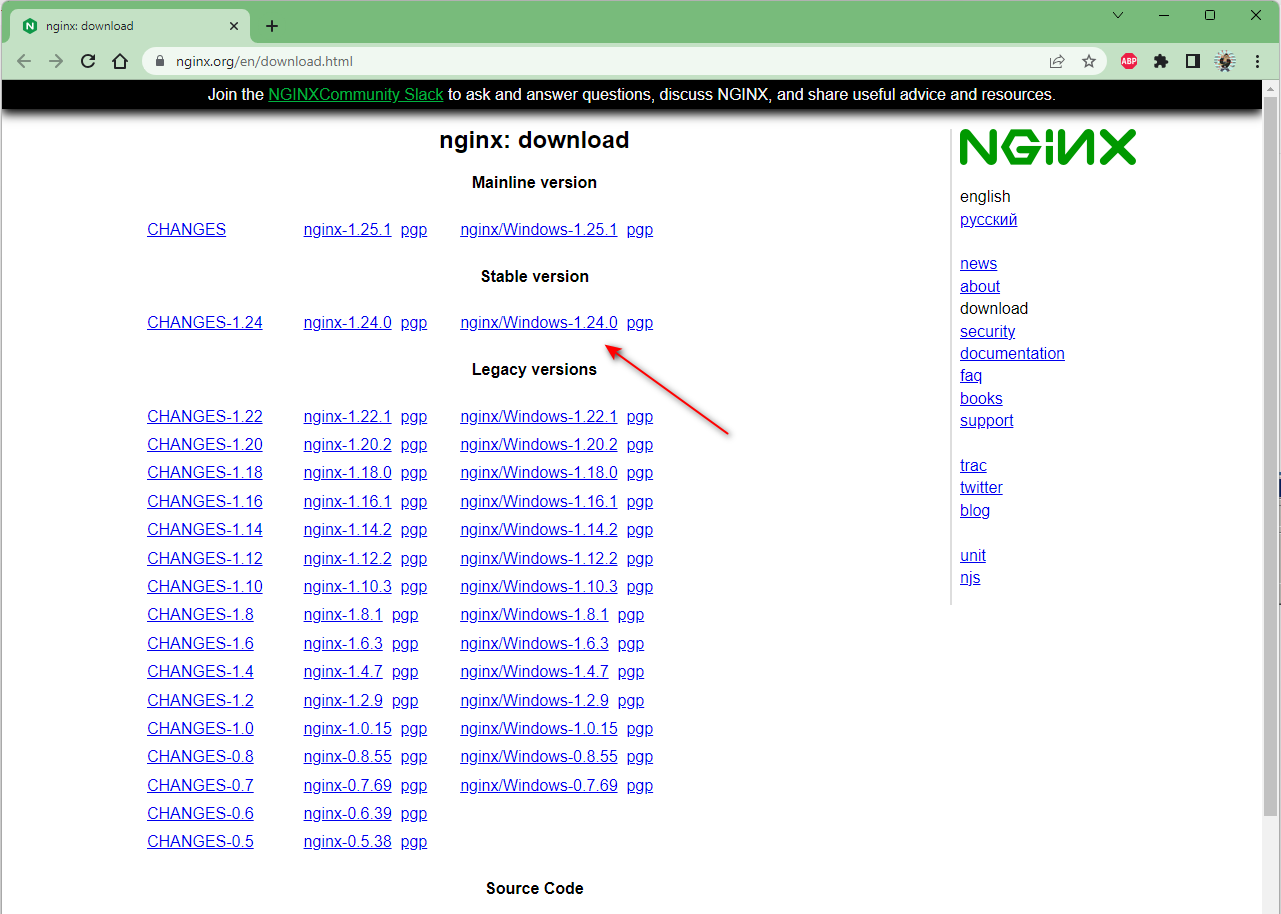Viewport: 1281px width, 914px height.
Task: Open the NGINXCommunity Slack link
Action: pos(356,95)
